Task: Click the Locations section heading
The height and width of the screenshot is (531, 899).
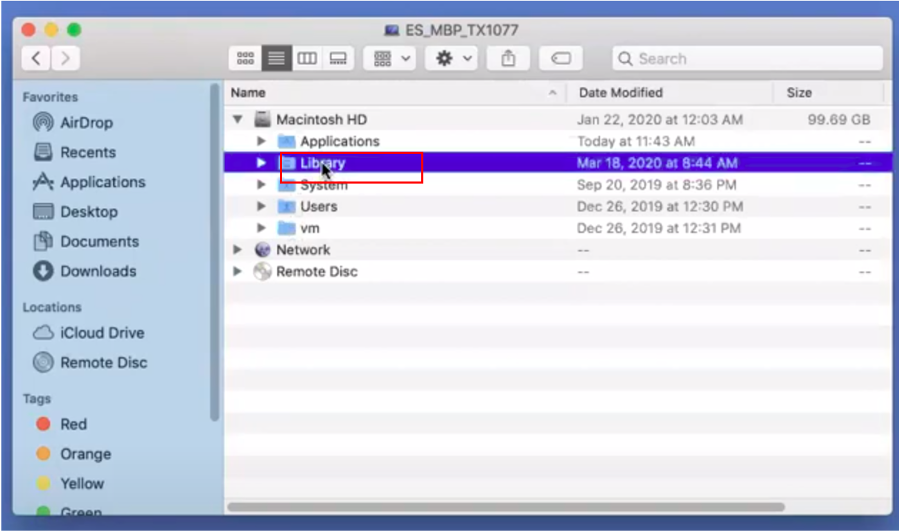Action: coord(52,307)
